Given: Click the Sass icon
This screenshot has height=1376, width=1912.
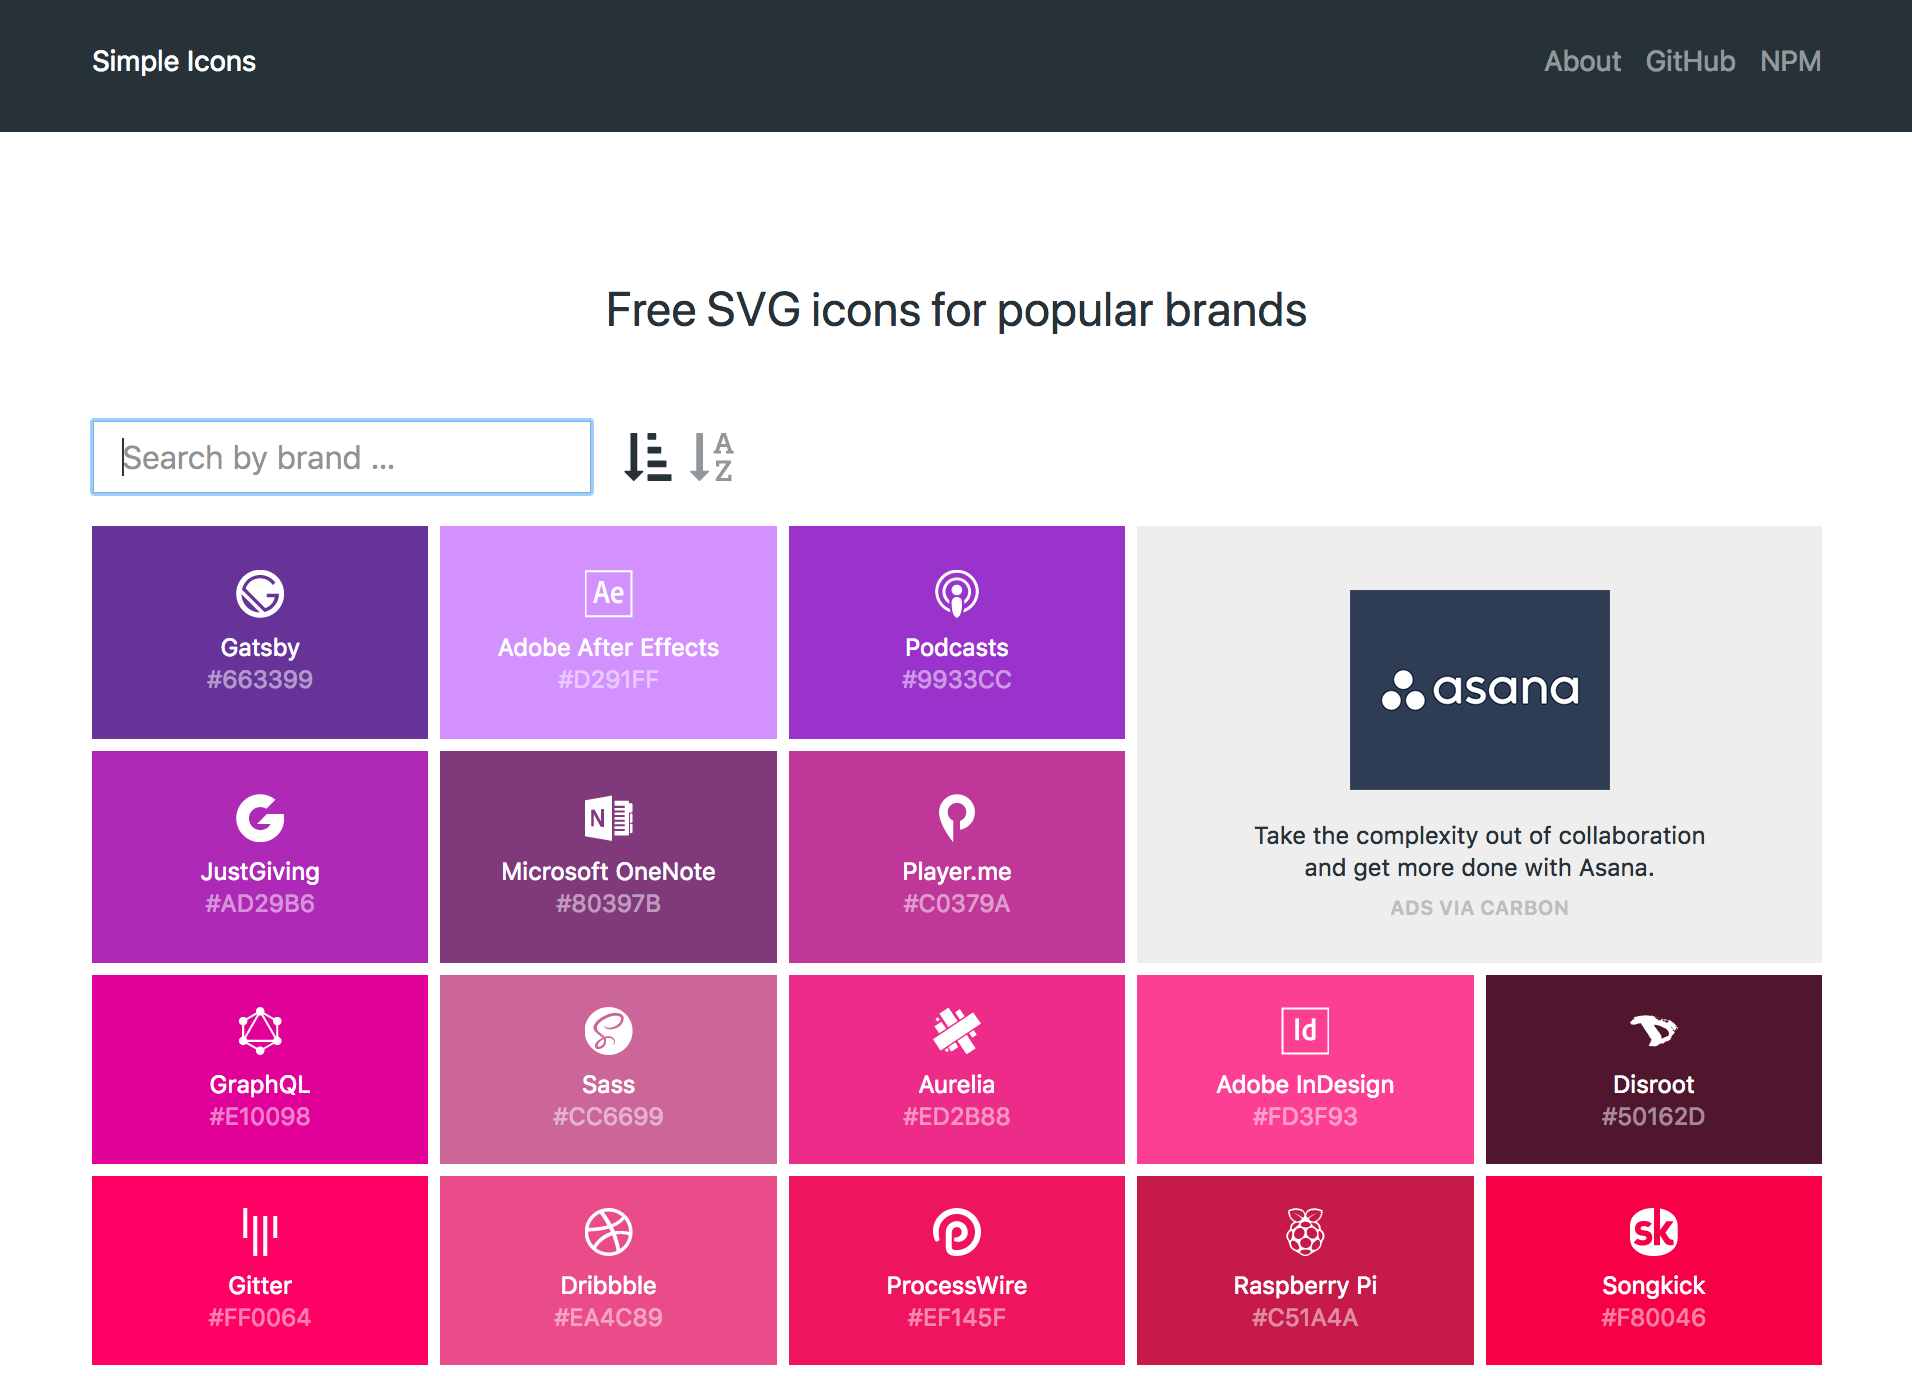Looking at the screenshot, I should pos(608,1031).
